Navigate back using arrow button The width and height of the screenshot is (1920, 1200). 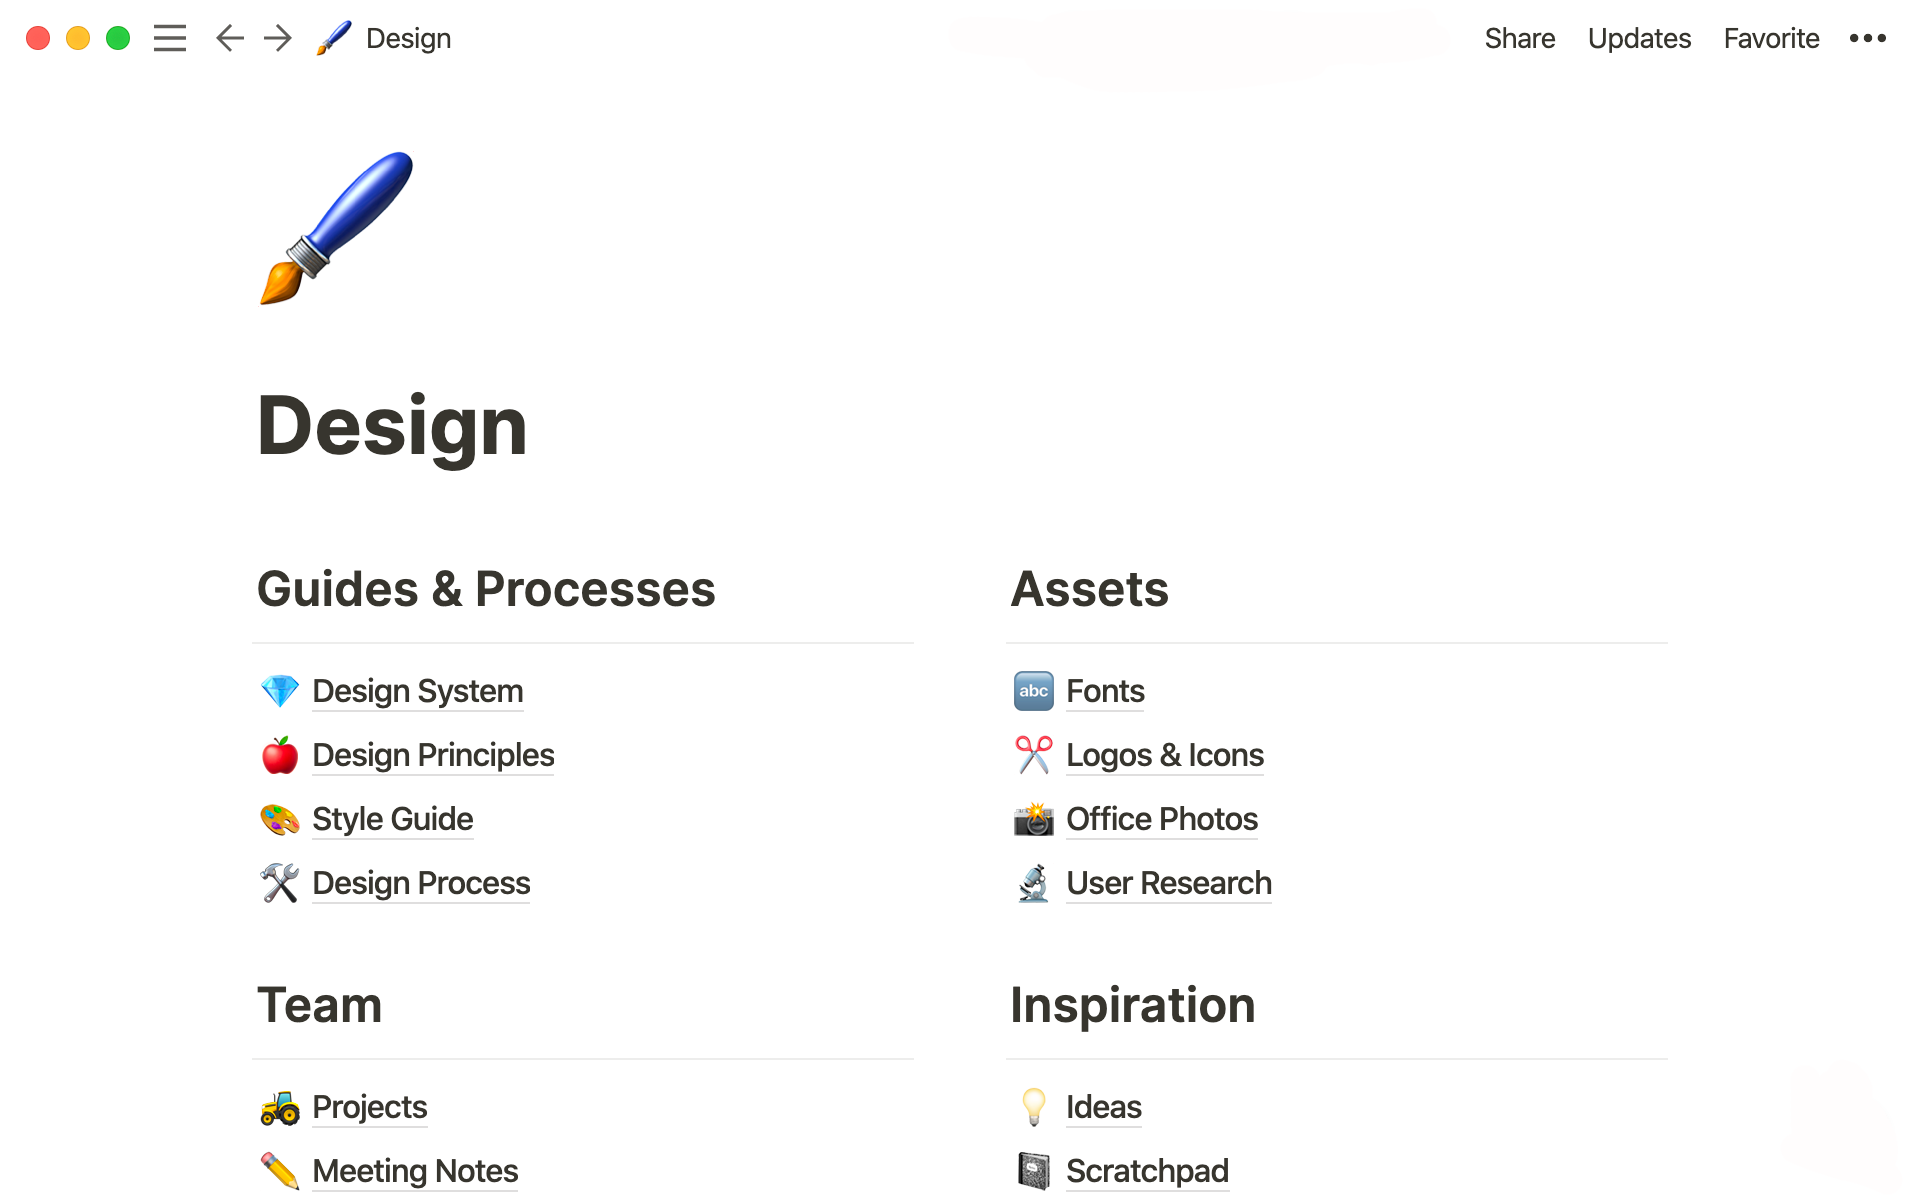(x=231, y=39)
